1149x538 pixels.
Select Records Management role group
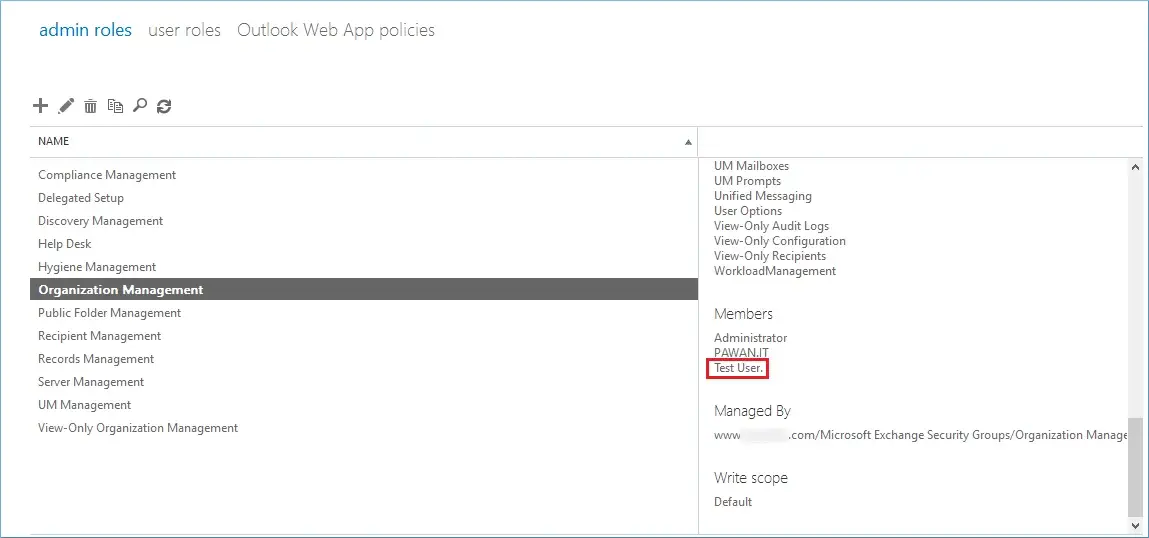point(364,359)
